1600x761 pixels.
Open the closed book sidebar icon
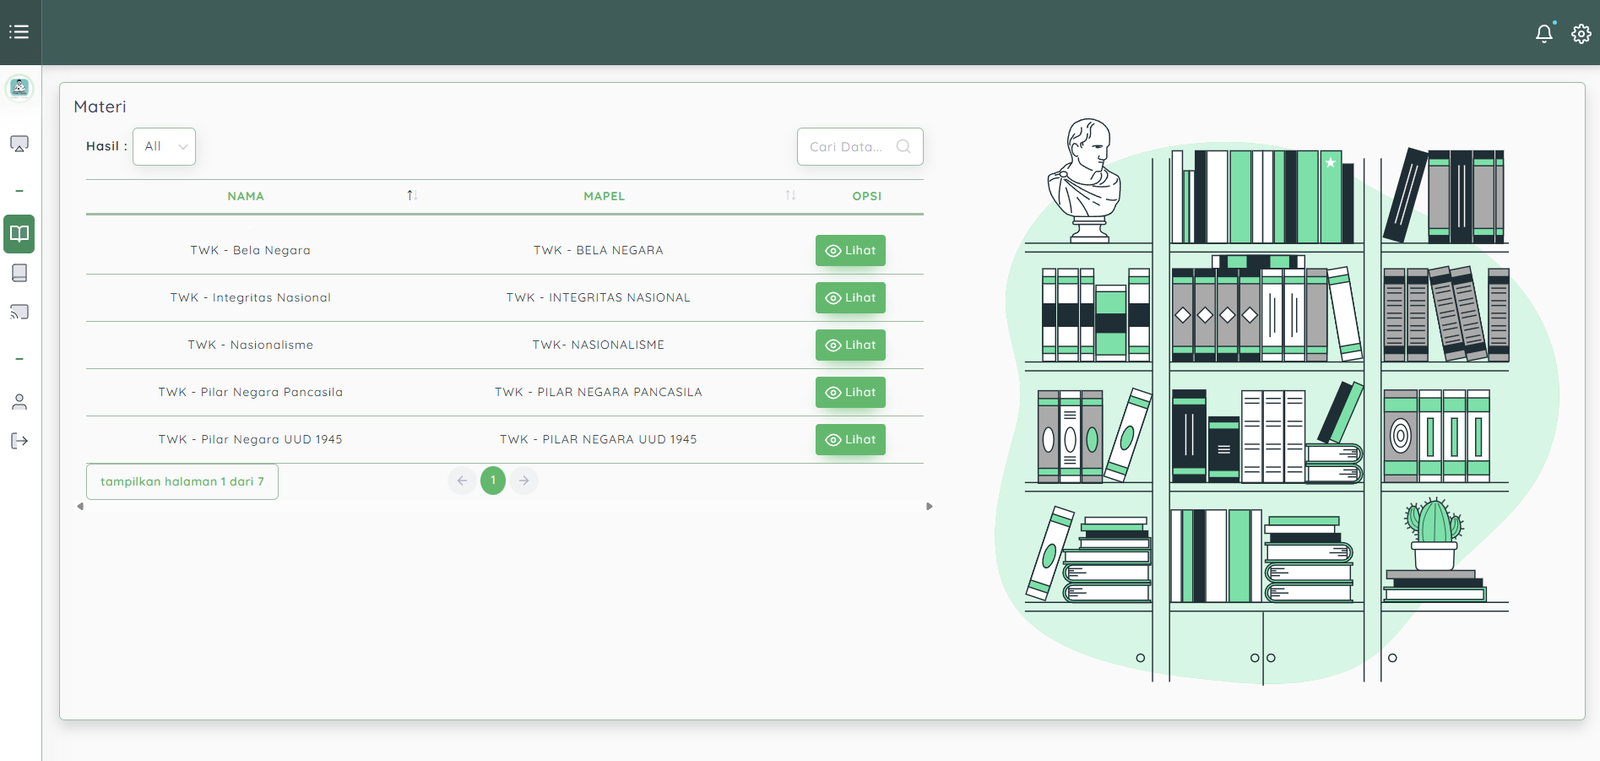[19, 273]
